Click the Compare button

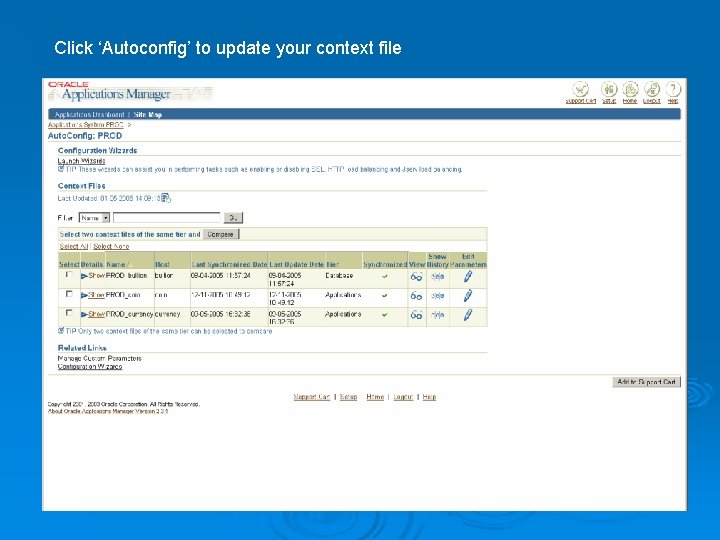221,234
